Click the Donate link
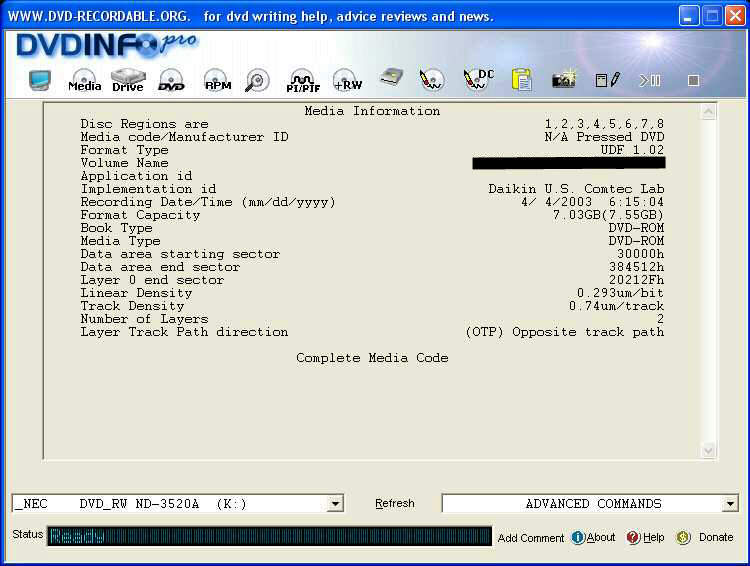This screenshot has width=750, height=566. point(716,537)
